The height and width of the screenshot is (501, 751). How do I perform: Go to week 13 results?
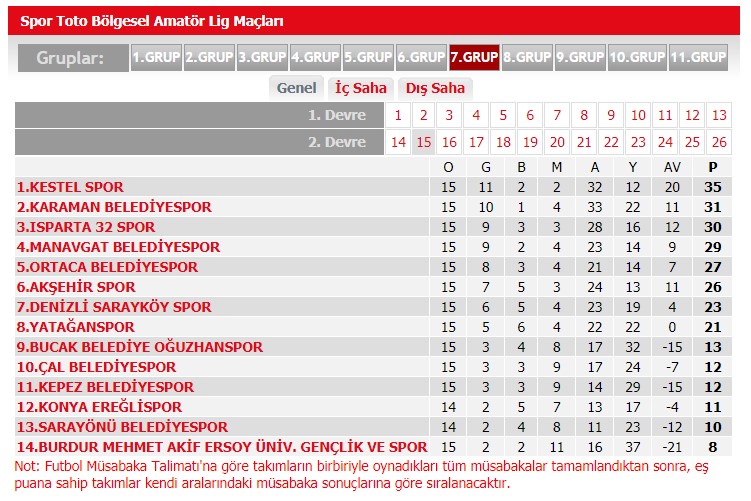click(719, 115)
